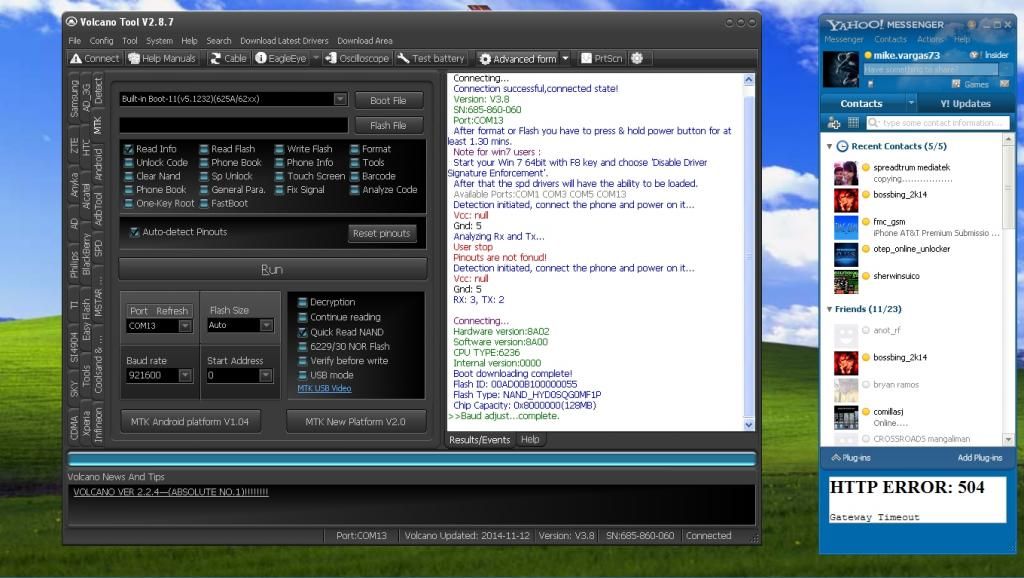Click the Advanced form toolbar button

click(x=518, y=59)
